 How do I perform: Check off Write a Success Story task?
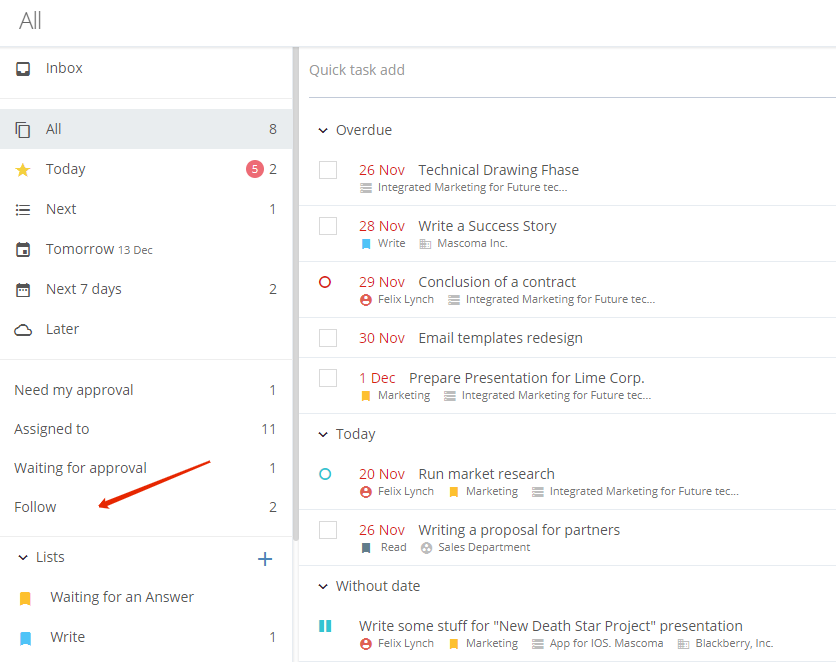(x=328, y=226)
